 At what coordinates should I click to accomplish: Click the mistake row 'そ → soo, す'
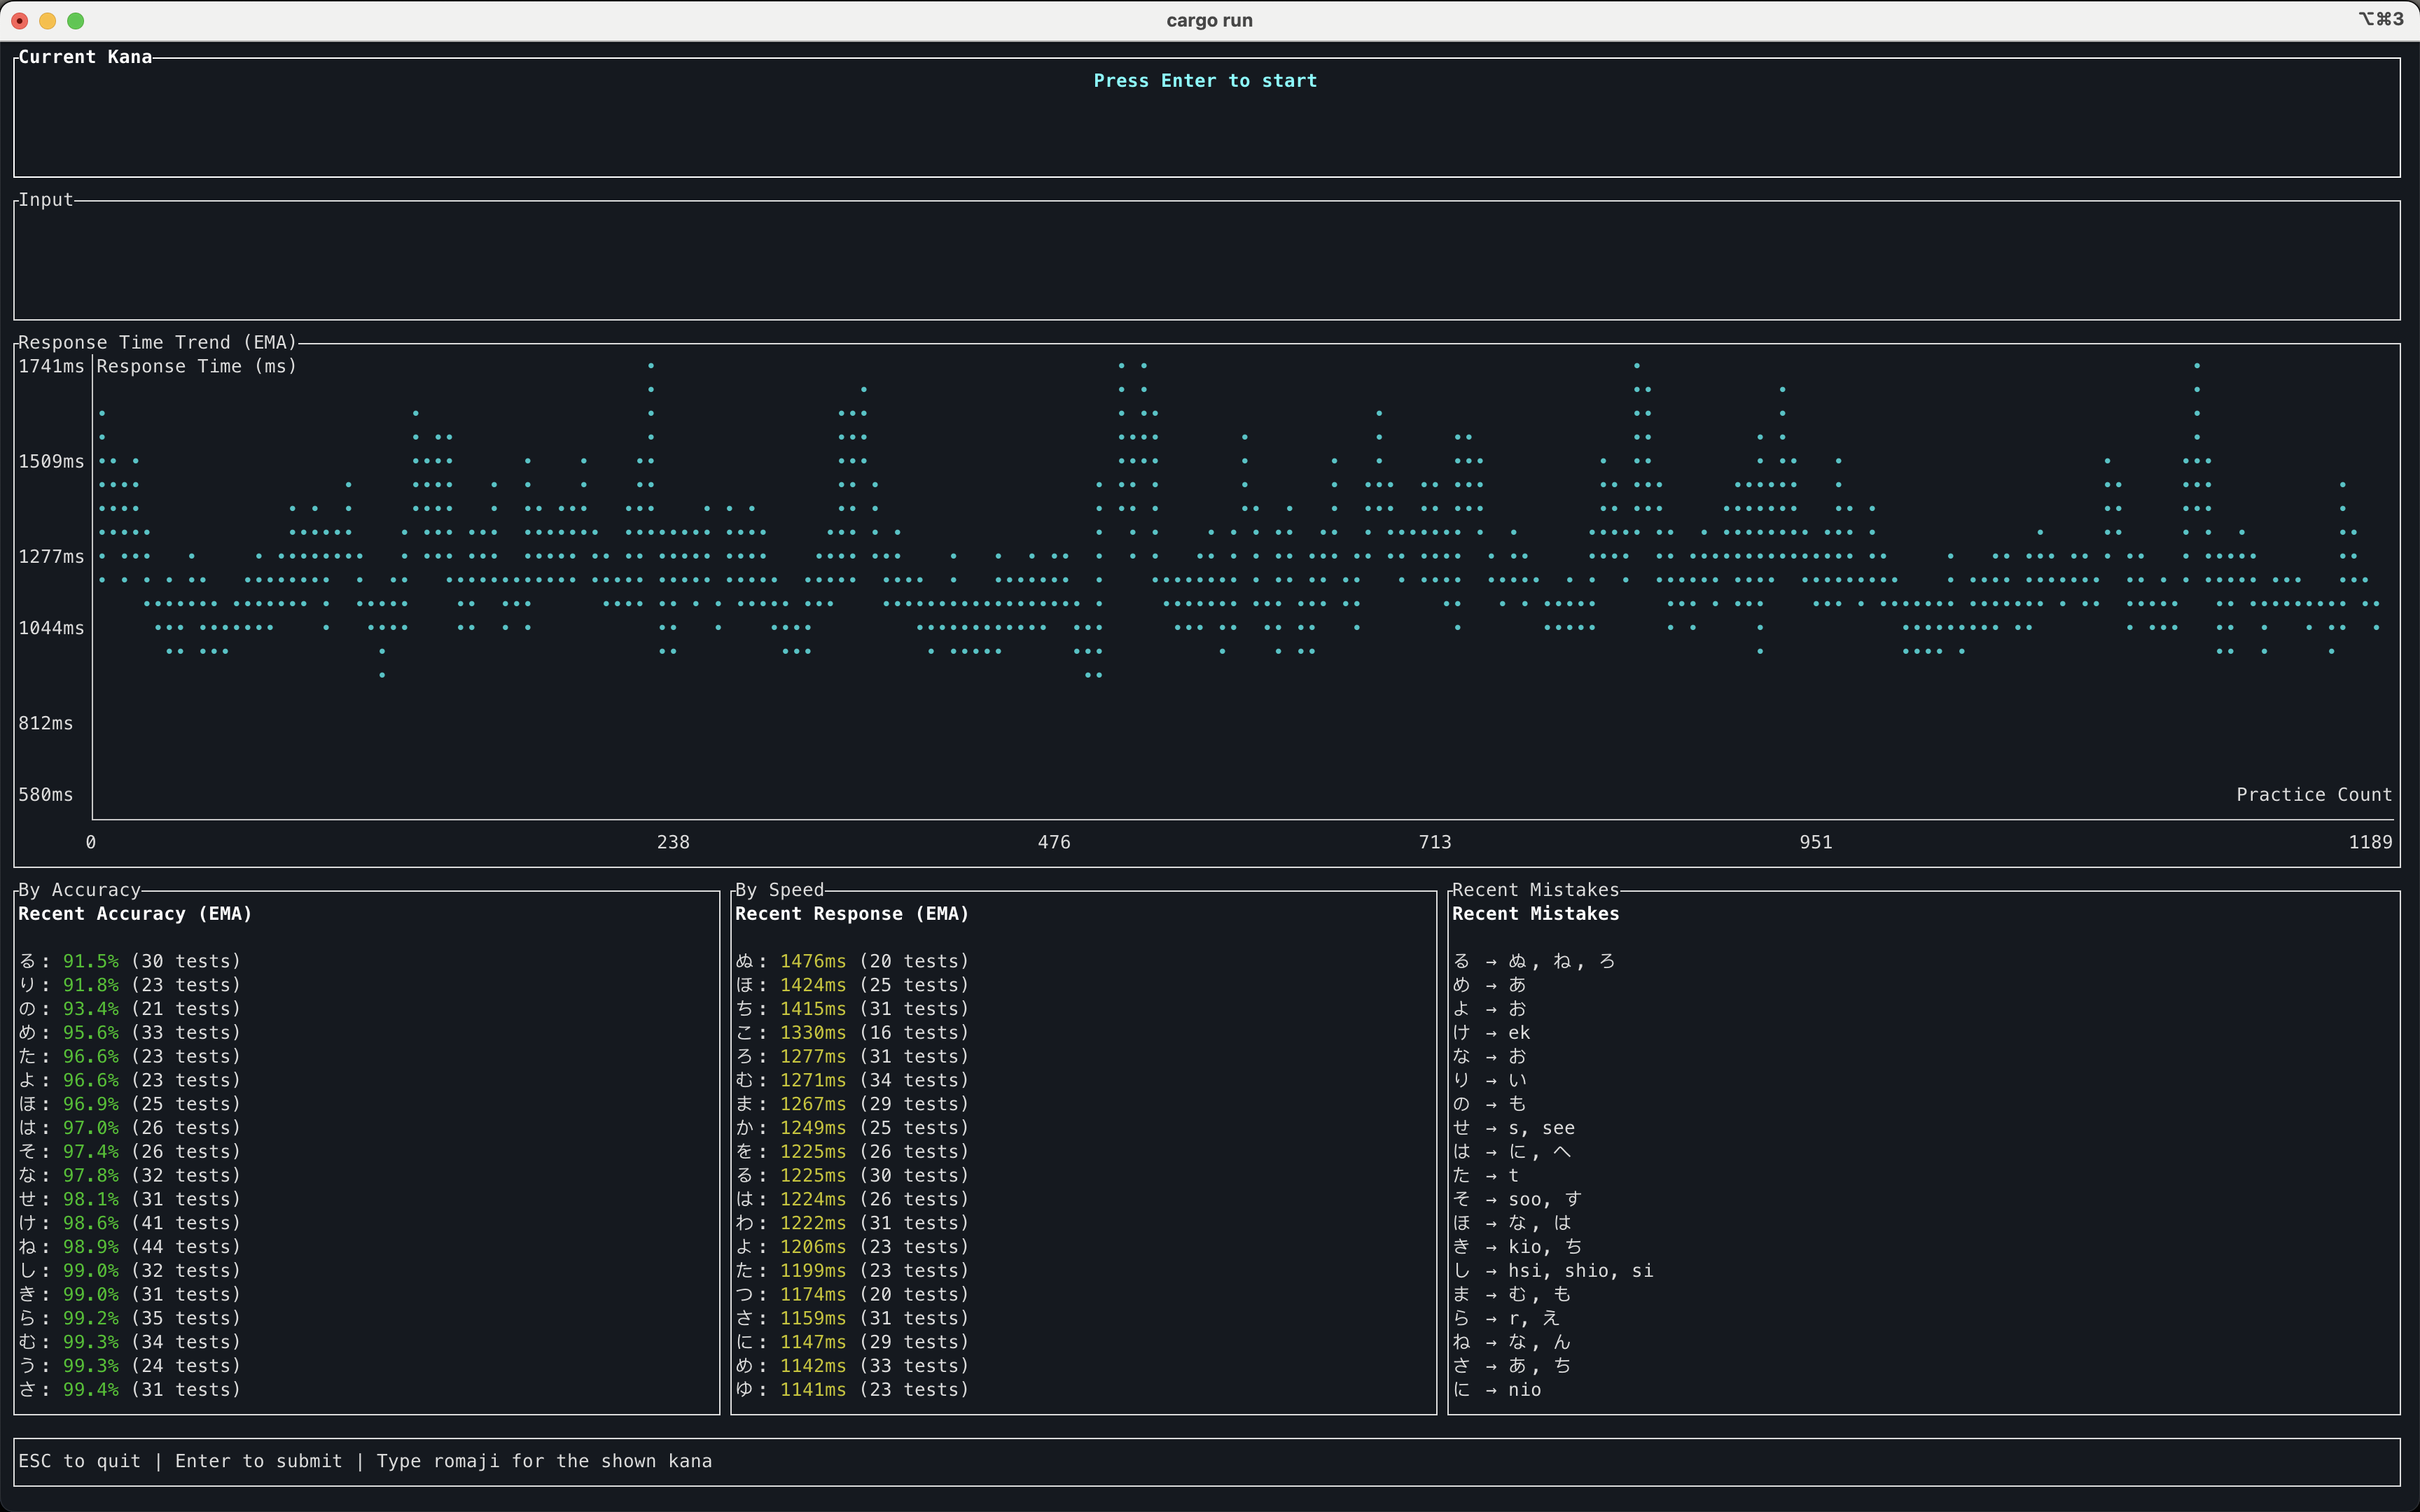pyautogui.click(x=1517, y=1199)
